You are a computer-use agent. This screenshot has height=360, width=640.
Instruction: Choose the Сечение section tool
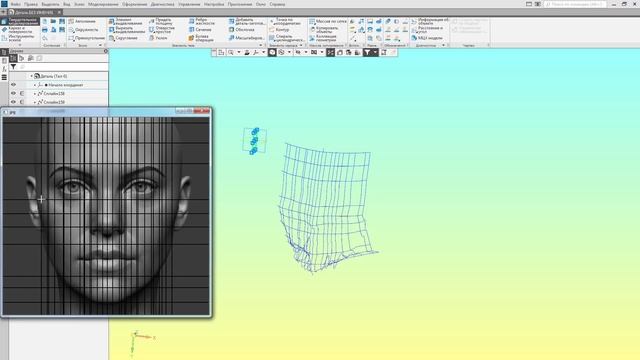click(x=200, y=30)
